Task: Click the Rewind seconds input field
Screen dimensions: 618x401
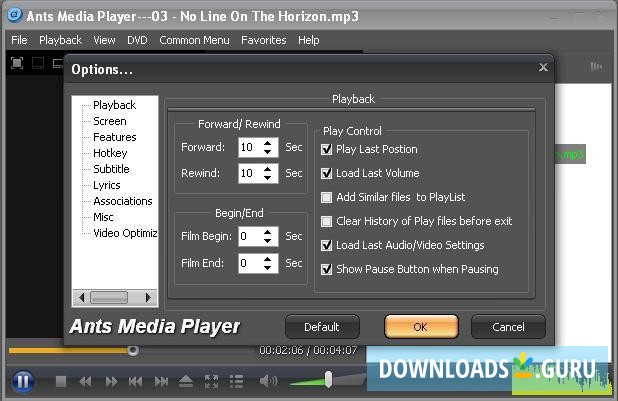Action: [251, 173]
